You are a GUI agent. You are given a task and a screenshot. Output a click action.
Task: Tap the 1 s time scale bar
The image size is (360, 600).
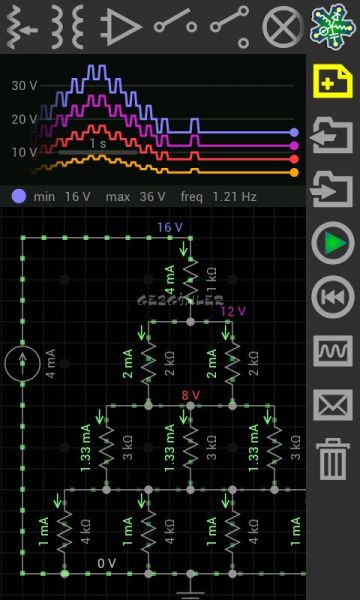click(x=98, y=147)
